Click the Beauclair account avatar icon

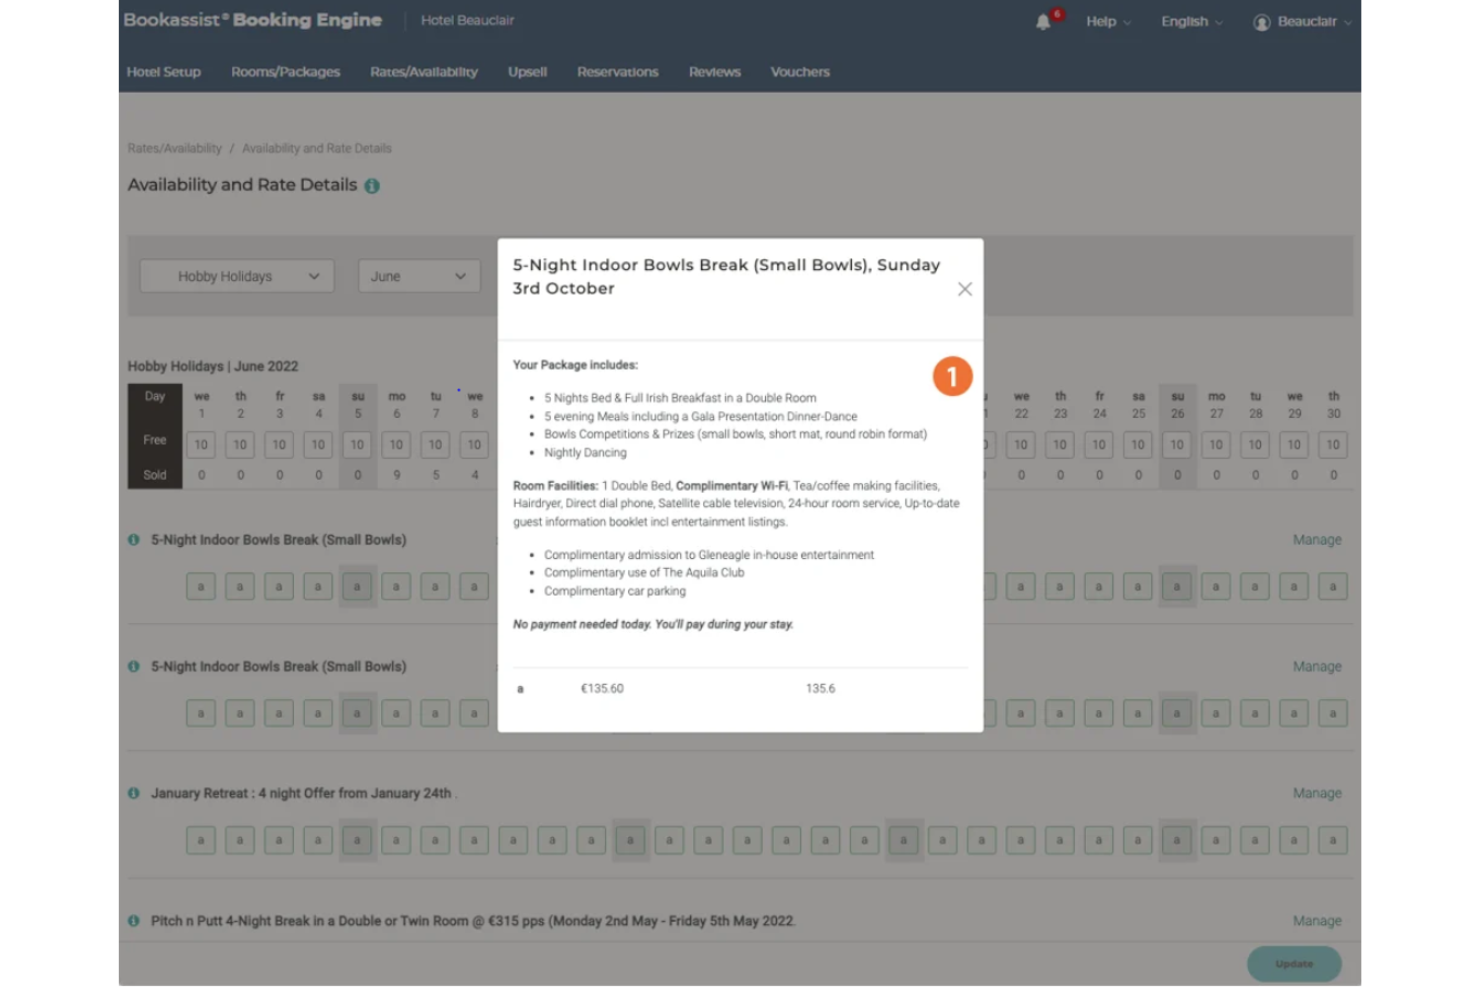point(1262,21)
